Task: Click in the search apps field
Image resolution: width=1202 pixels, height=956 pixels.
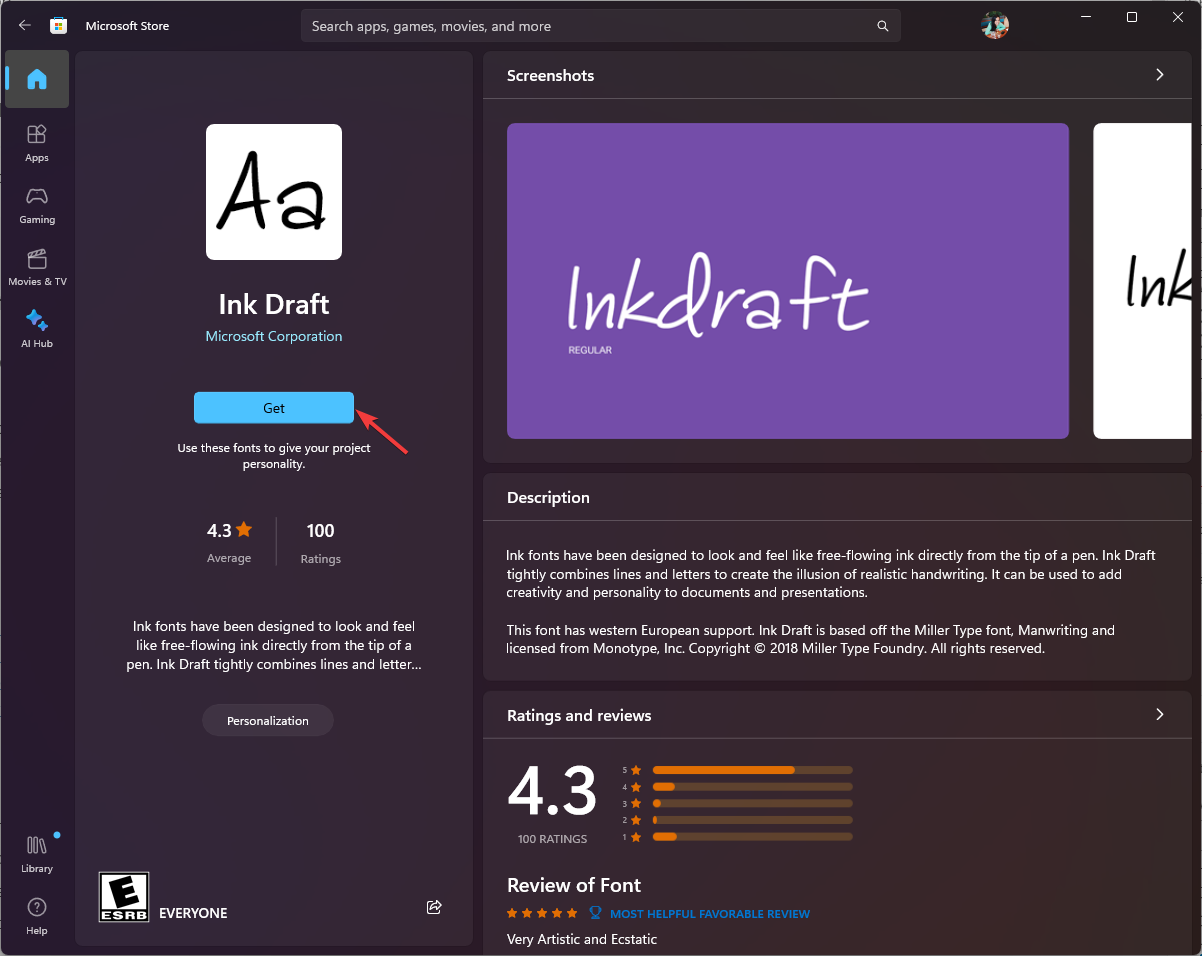Action: click(x=600, y=26)
